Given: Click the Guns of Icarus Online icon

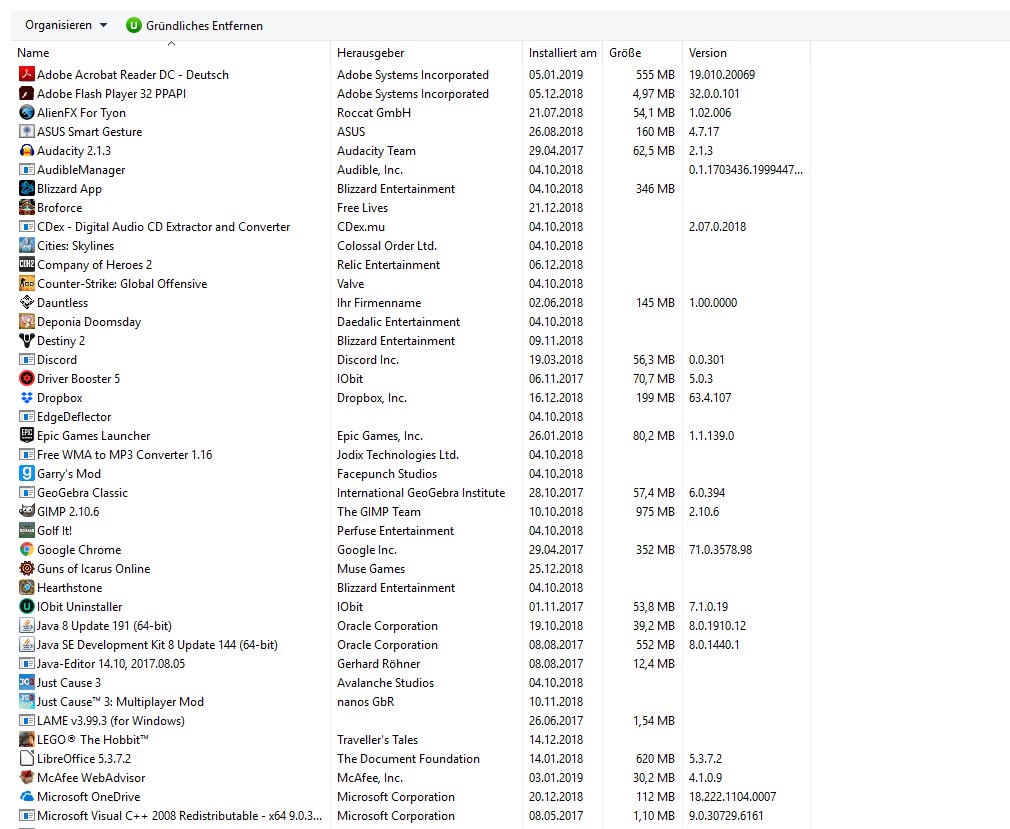Looking at the screenshot, I should point(26,568).
